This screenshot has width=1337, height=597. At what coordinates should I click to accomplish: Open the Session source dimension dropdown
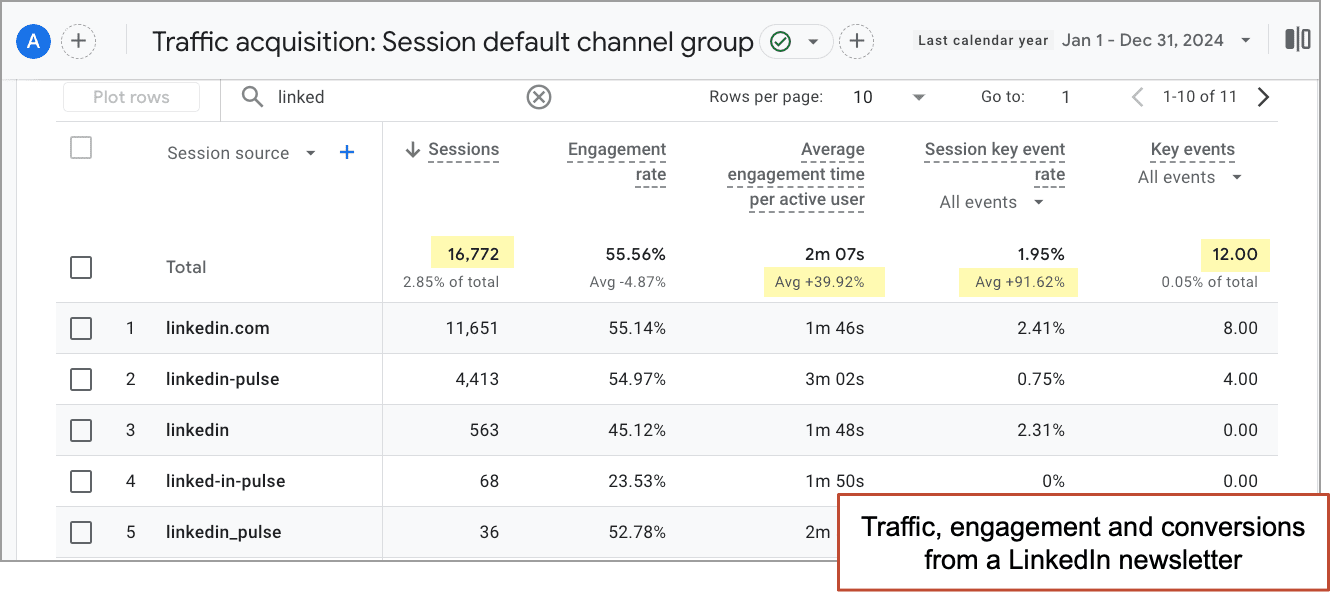241,153
